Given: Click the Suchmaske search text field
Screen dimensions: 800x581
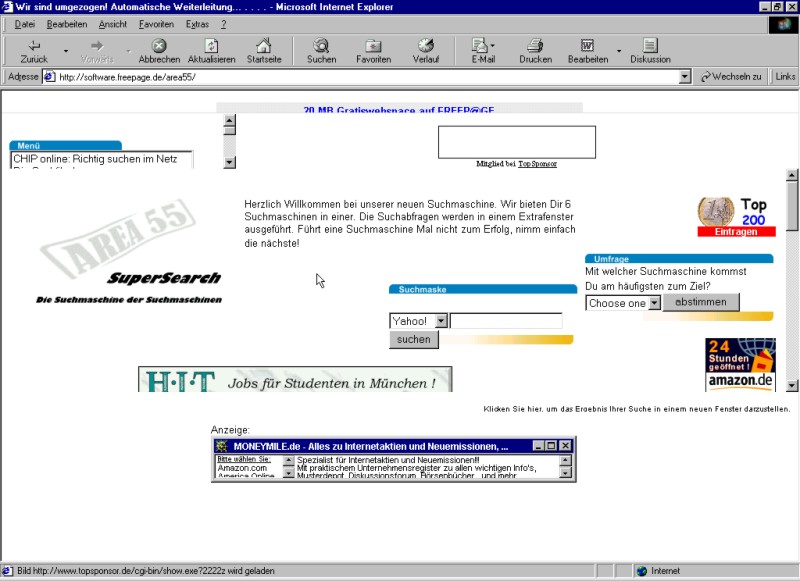Looking at the screenshot, I should click(506, 321).
